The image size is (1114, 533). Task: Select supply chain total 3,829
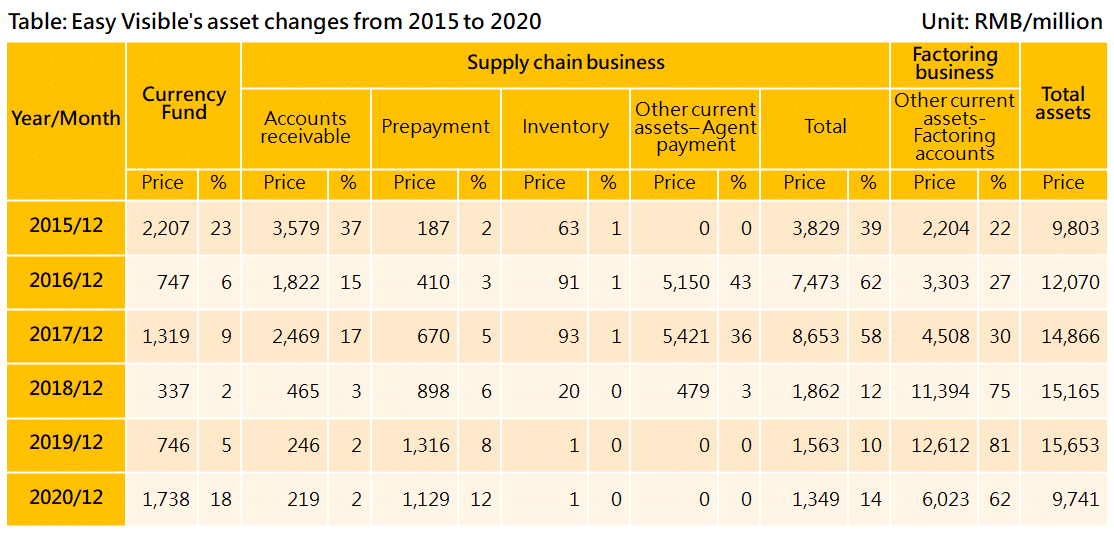pos(815,229)
